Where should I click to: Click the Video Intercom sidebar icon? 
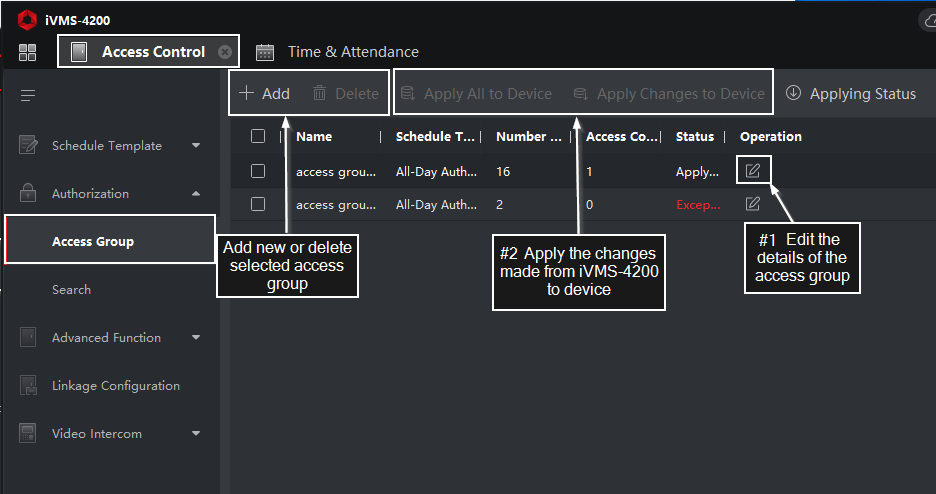tap(28, 433)
